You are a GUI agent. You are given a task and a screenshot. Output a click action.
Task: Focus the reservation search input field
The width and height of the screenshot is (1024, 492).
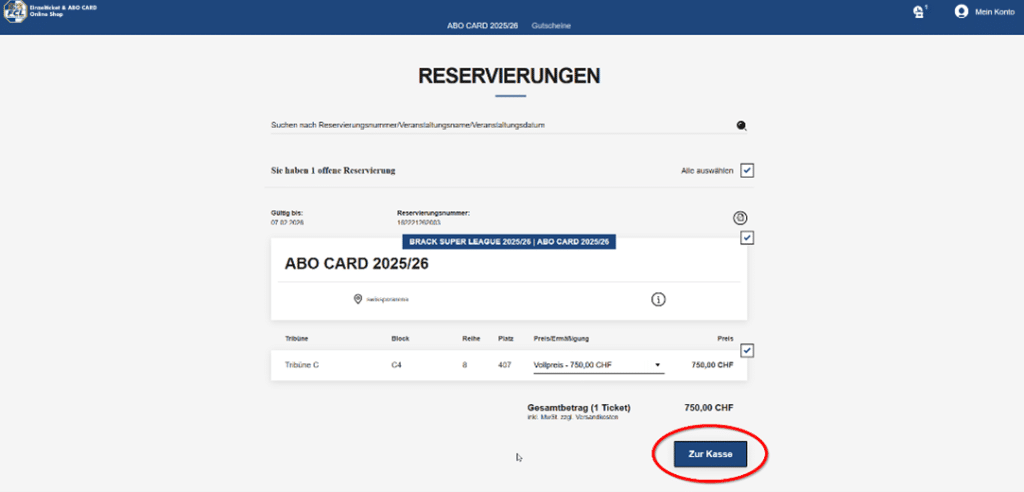[x=500, y=125]
